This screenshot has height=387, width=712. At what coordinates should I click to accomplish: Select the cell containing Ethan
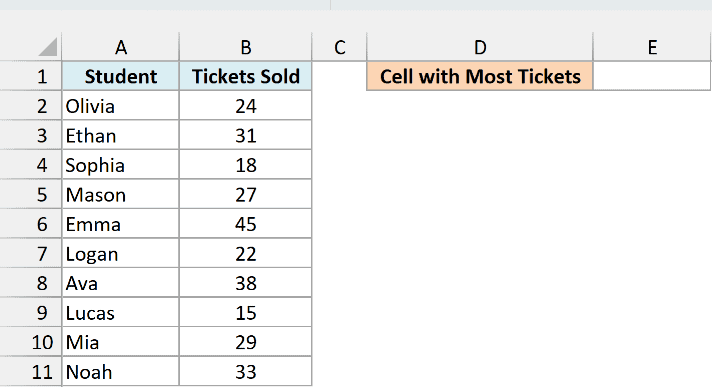[x=120, y=135]
